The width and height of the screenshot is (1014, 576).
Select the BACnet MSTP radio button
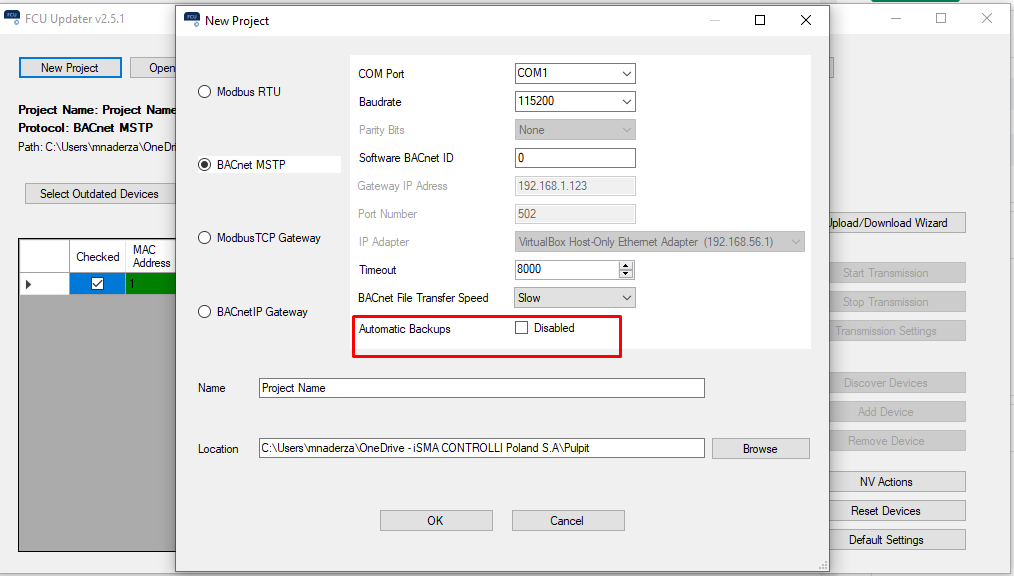[205, 165]
